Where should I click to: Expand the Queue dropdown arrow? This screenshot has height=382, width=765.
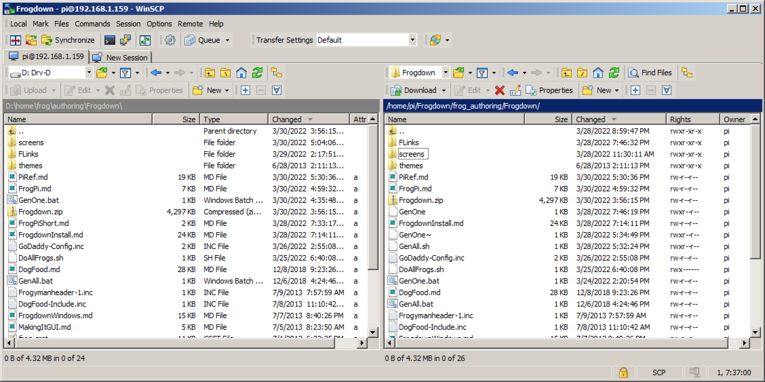[x=228, y=40]
